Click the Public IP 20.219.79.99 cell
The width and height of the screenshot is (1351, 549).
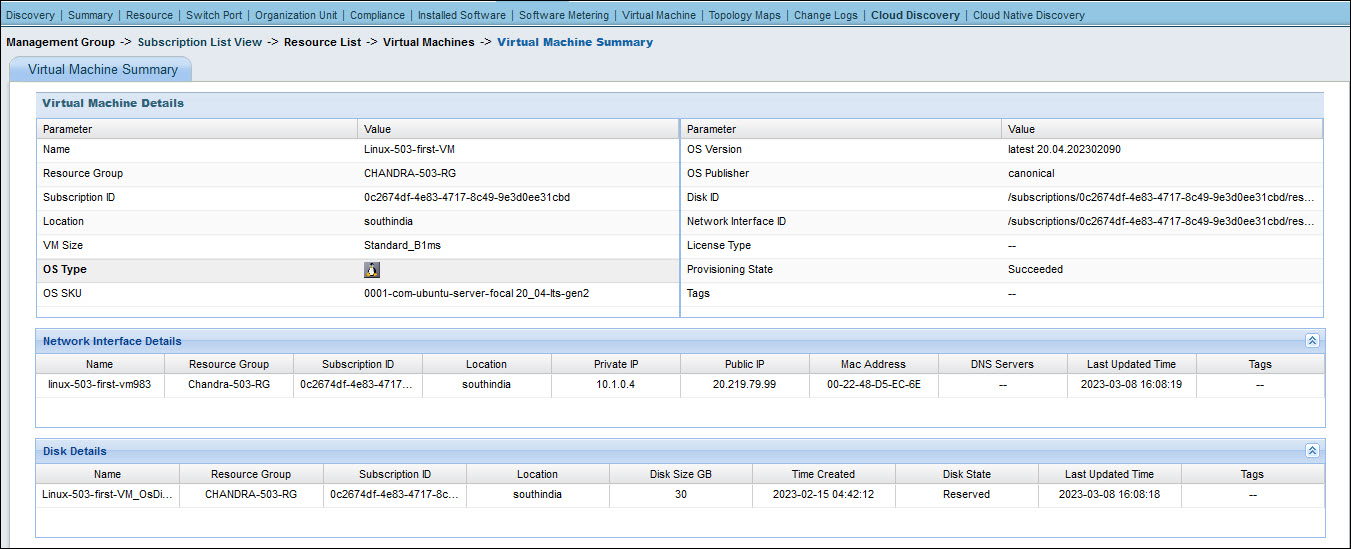745,385
